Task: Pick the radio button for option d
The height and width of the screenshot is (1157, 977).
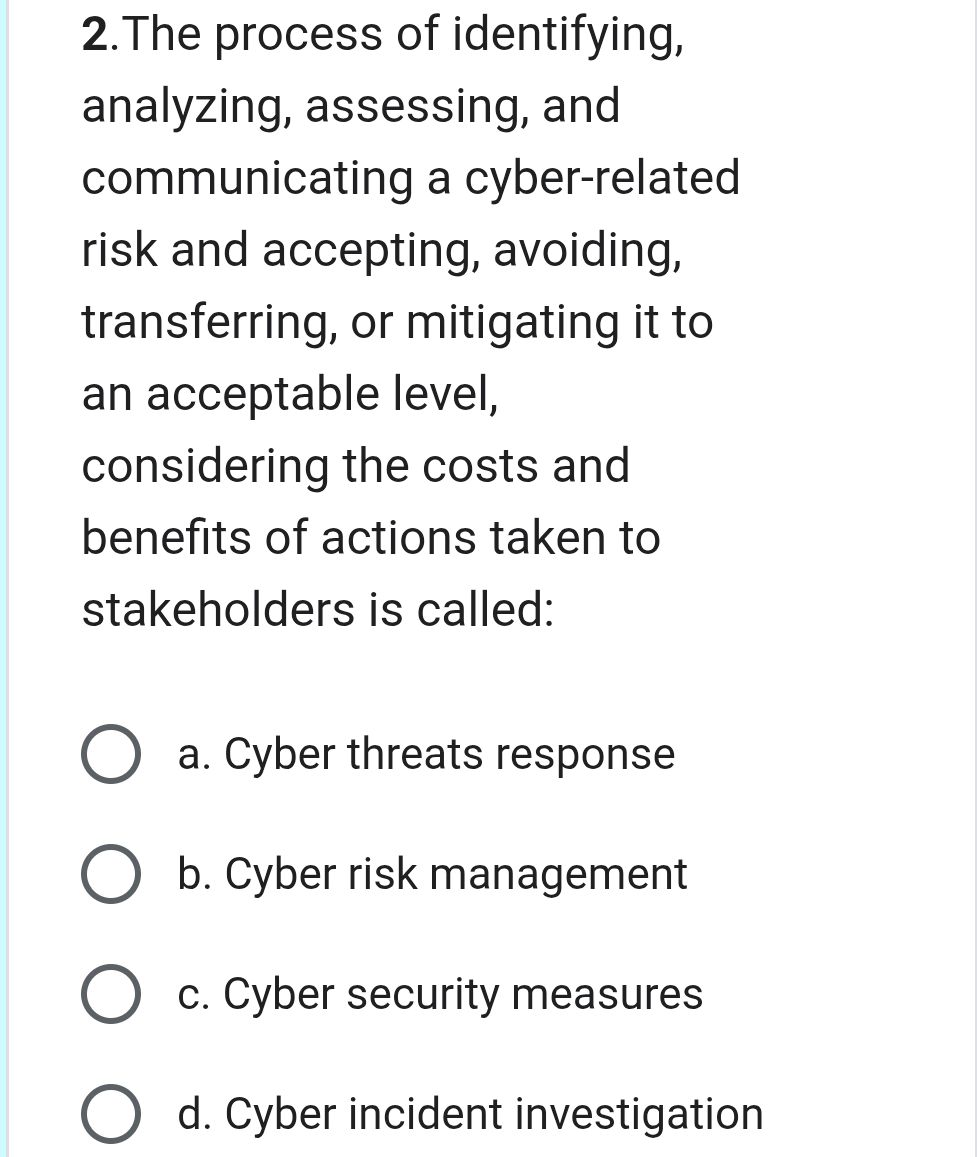Action: [x=109, y=1116]
